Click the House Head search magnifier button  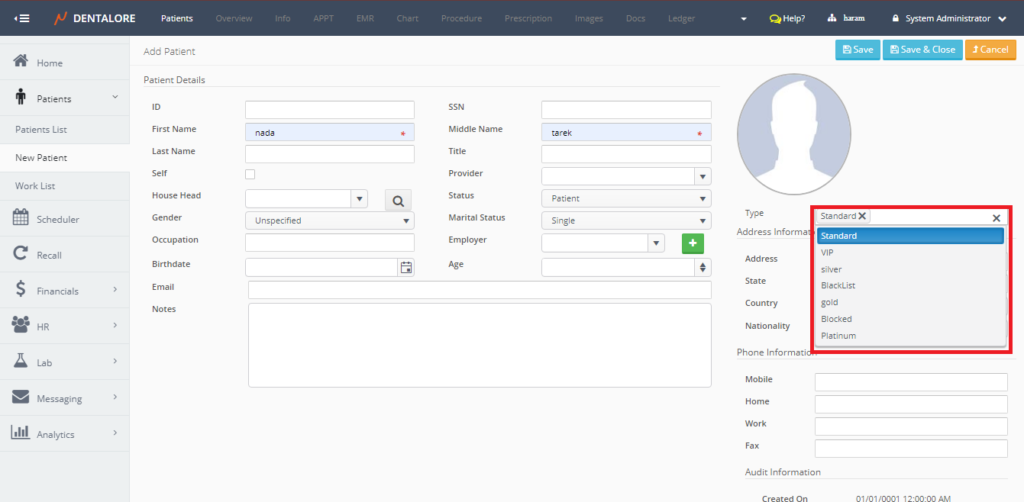pyautogui.click(x=397, y=200)
